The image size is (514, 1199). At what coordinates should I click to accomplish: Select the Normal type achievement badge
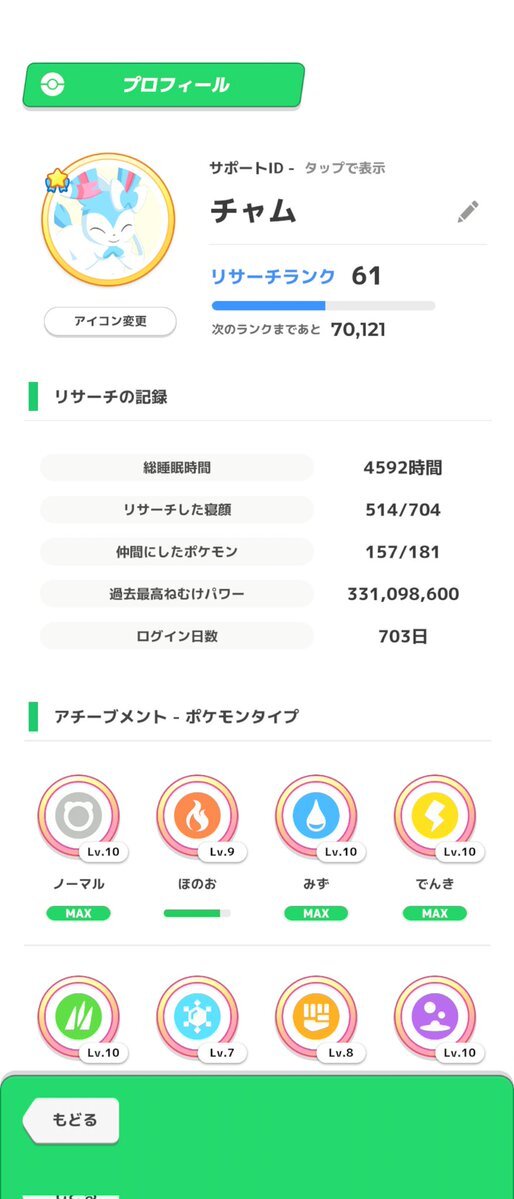pos(79,816)
